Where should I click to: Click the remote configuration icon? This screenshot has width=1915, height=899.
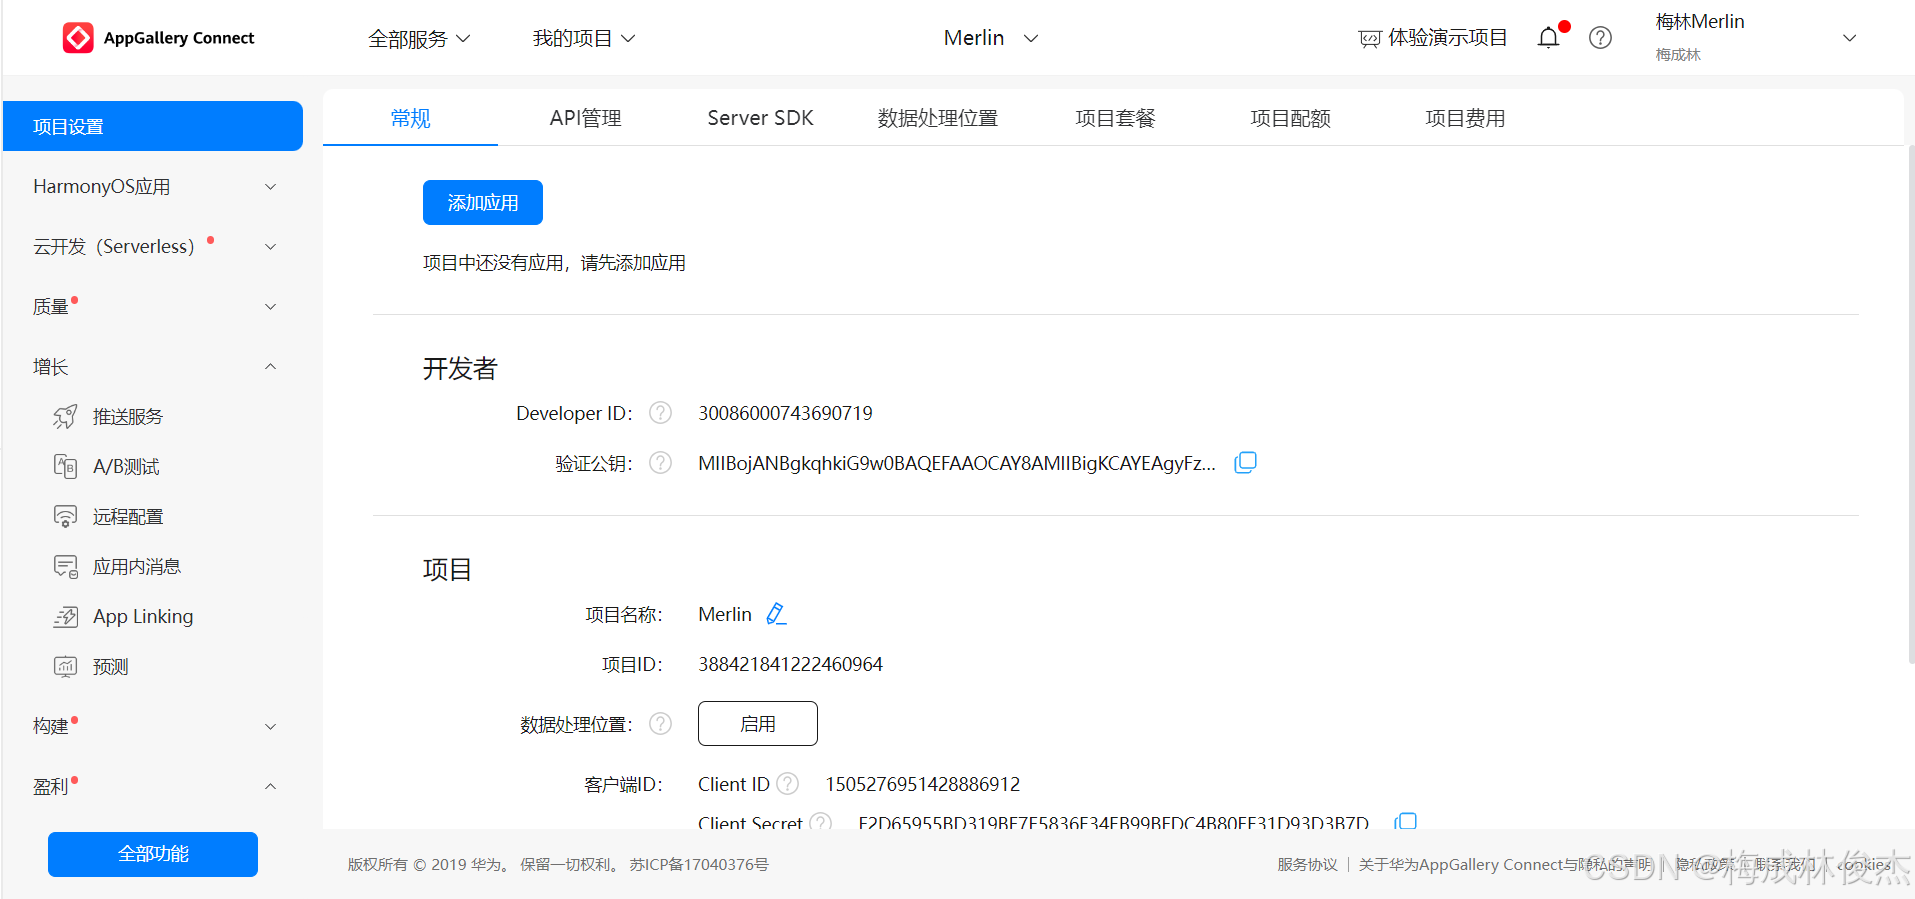coord(65,517)
